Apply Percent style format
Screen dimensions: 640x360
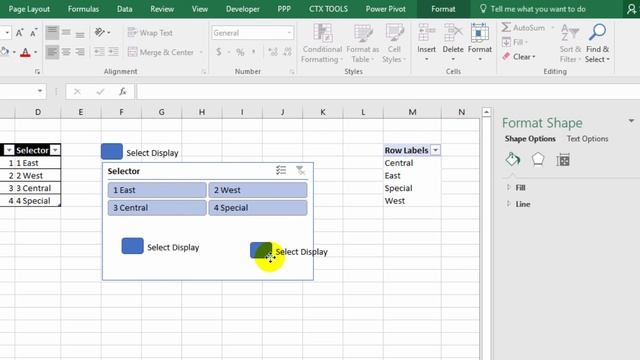tap(240, 52)
